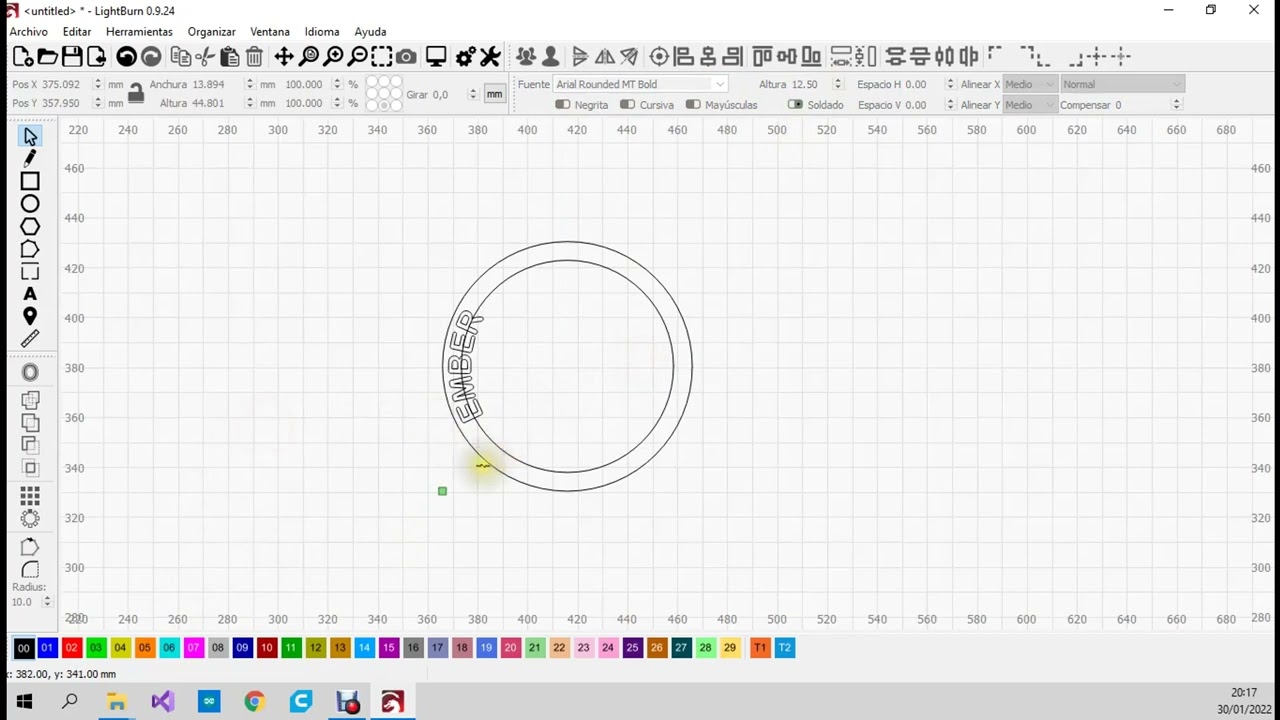Viewport: 1280px width, 720px height.
Task: Select the Polygon hexagon tool
Action: (x=30, y=227)
